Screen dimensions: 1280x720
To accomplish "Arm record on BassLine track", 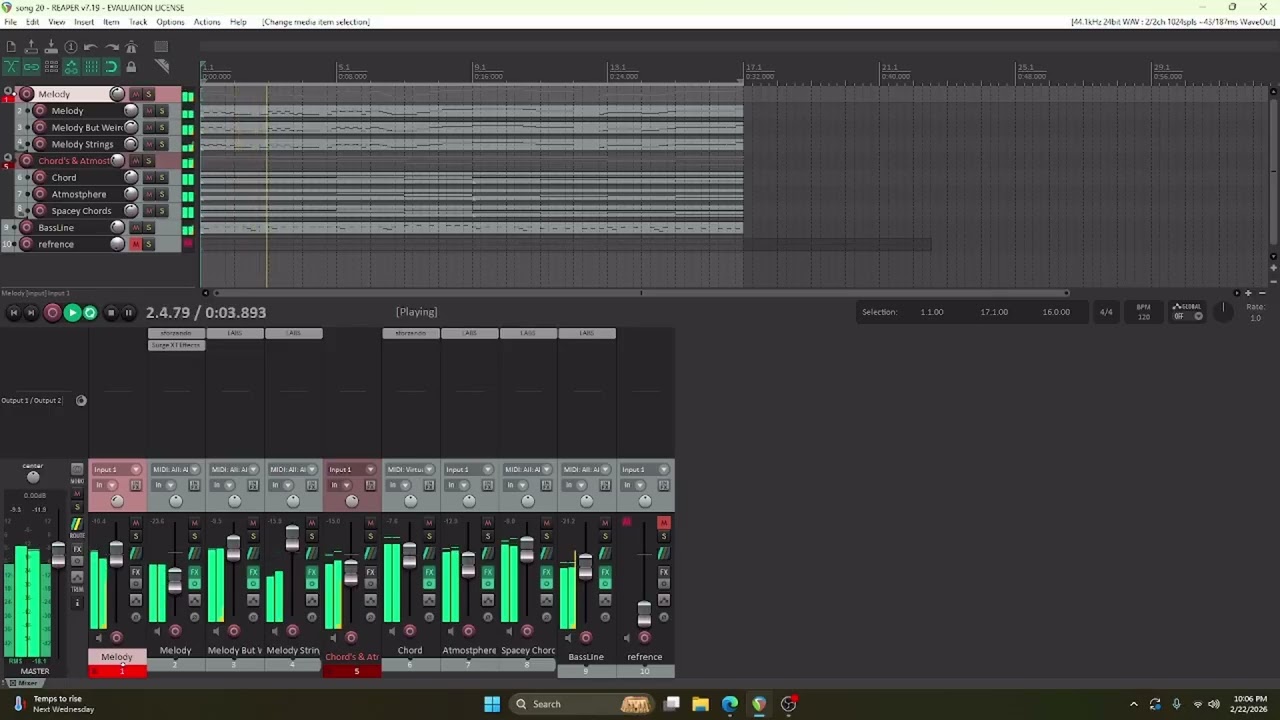I will [27, 227].
